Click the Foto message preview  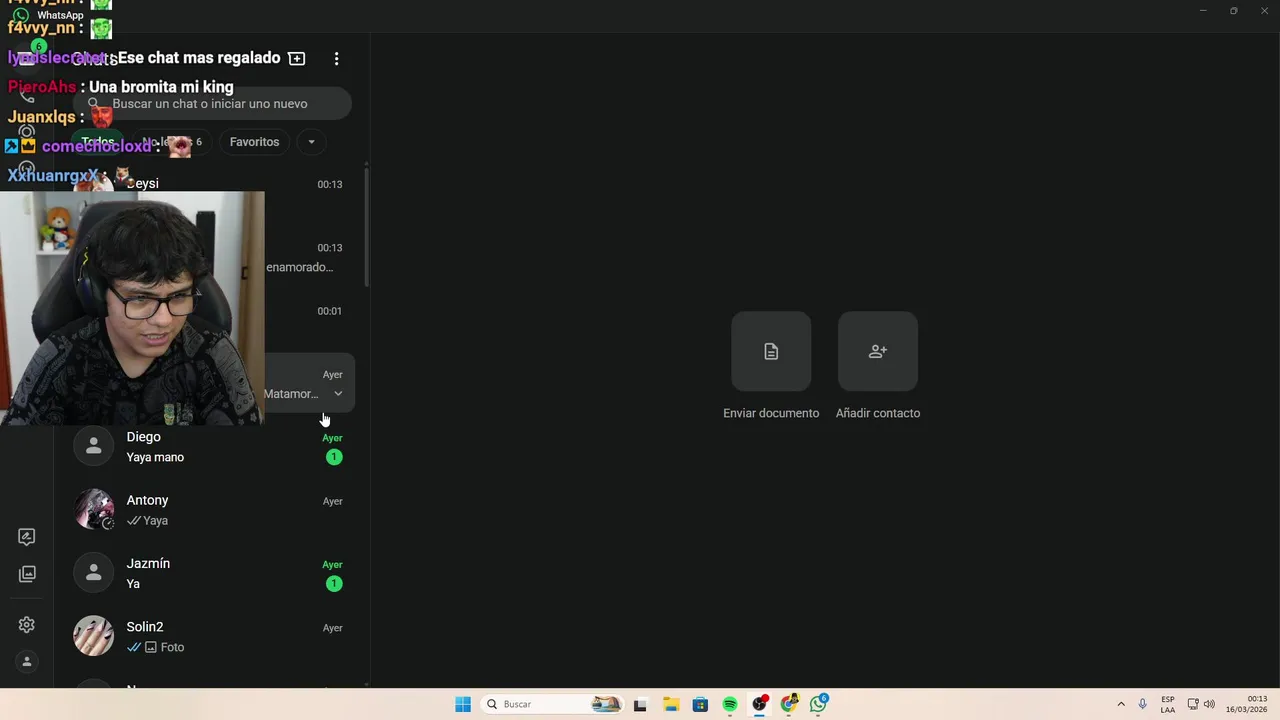click(172, 647)
